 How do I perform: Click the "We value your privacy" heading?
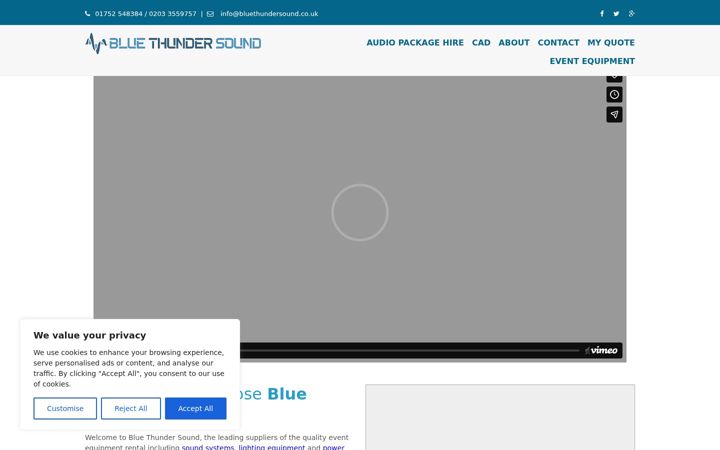point(90,335)
